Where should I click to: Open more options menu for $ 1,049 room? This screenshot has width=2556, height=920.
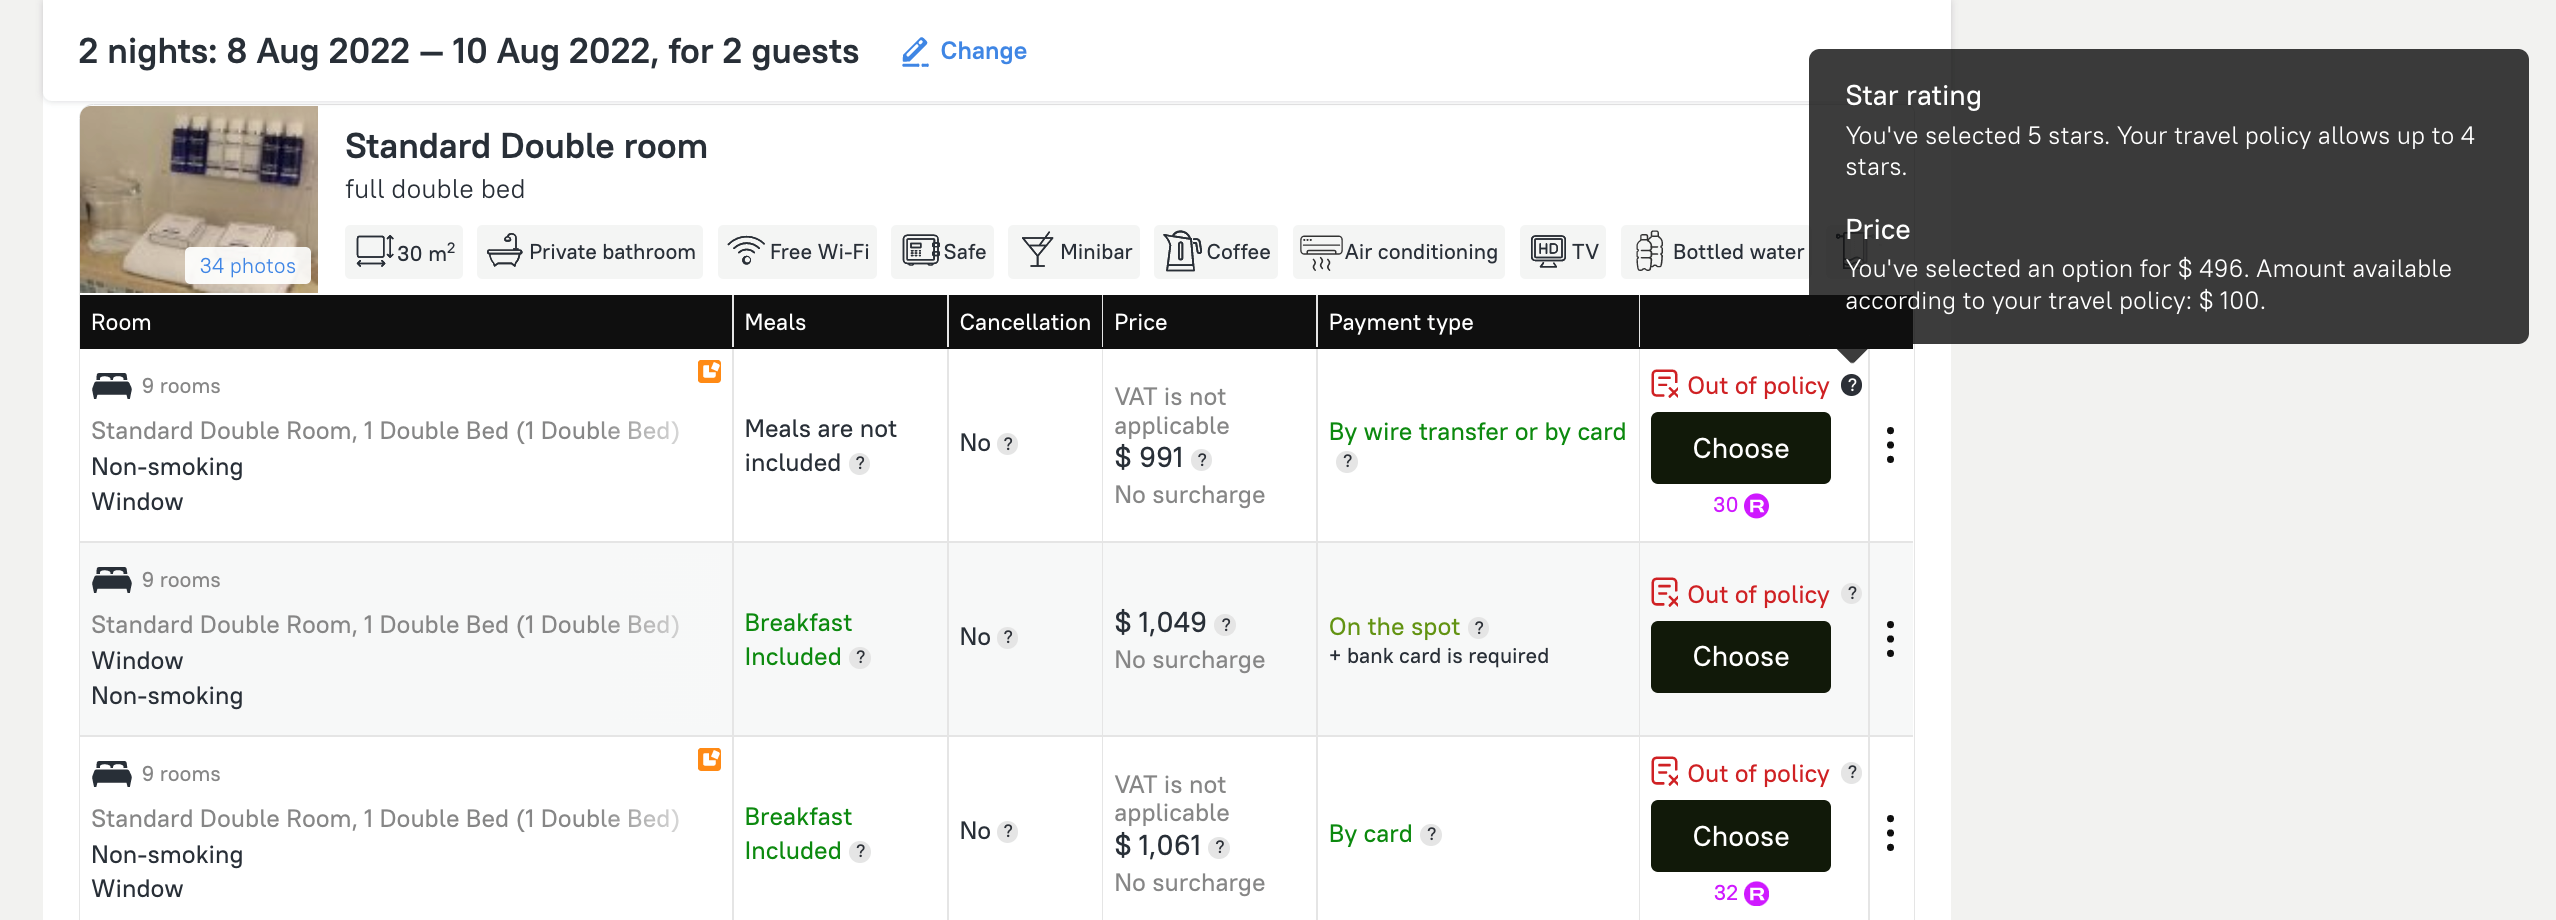(1889, 639)
